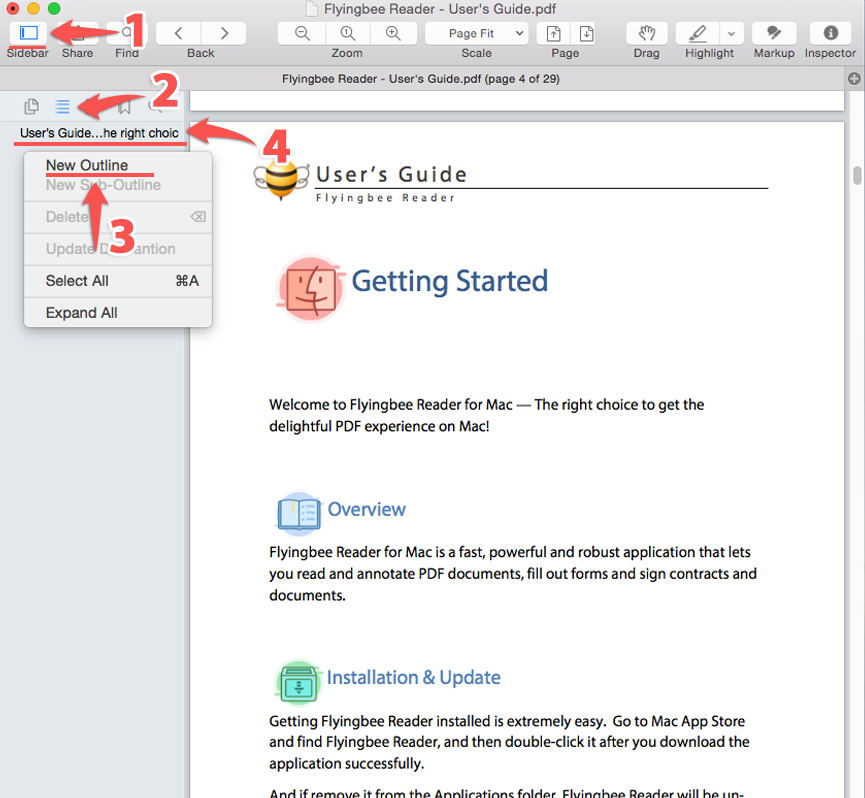Switch sidebar to outline list view
This screenshot has height=798, width=865.
click(x=62, y=106)
